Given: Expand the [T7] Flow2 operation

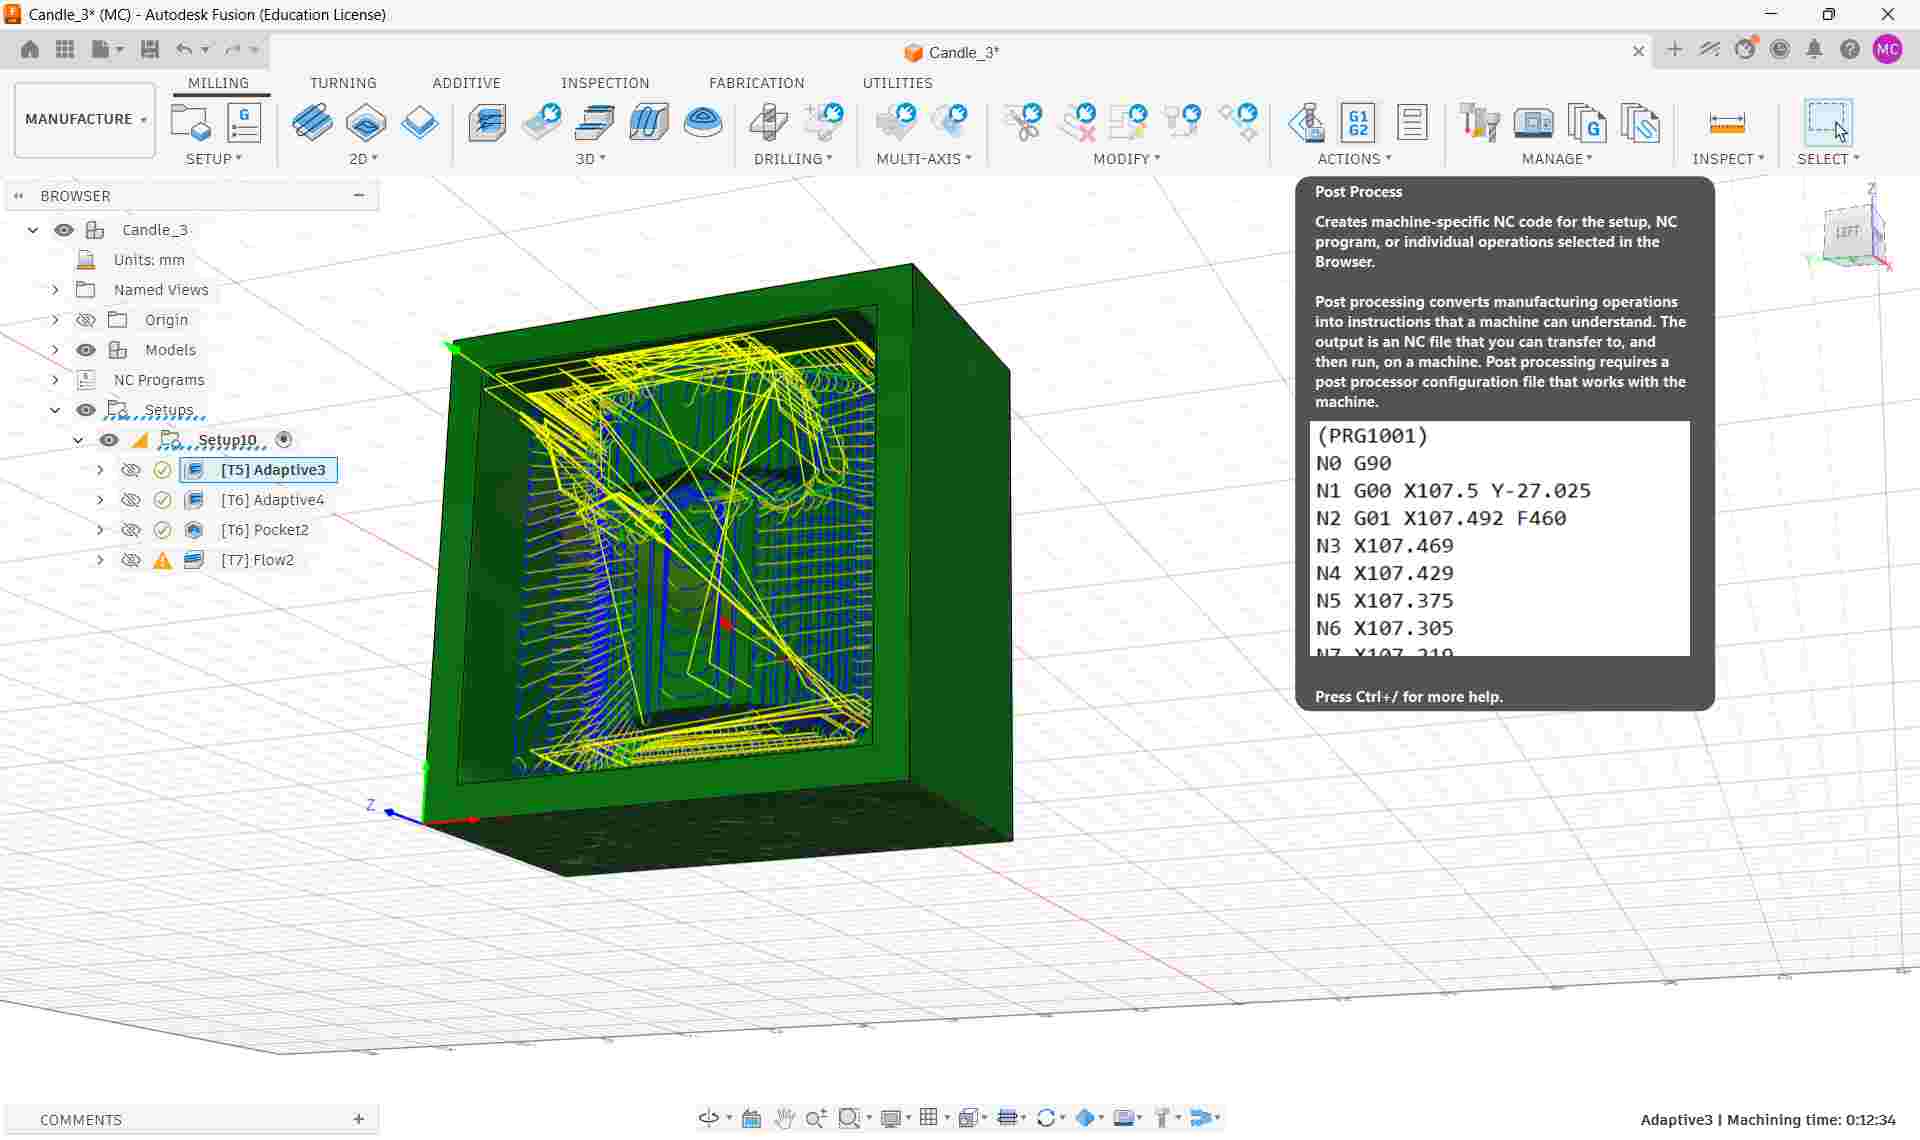Looking at the screenshot, I should (100, 560).
